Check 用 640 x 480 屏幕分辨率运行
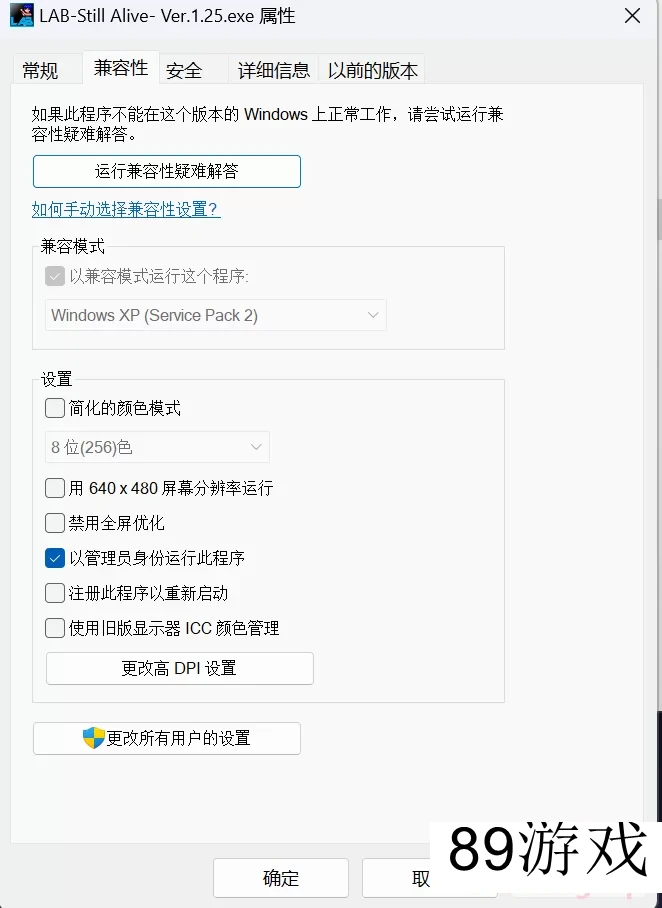 55,488
